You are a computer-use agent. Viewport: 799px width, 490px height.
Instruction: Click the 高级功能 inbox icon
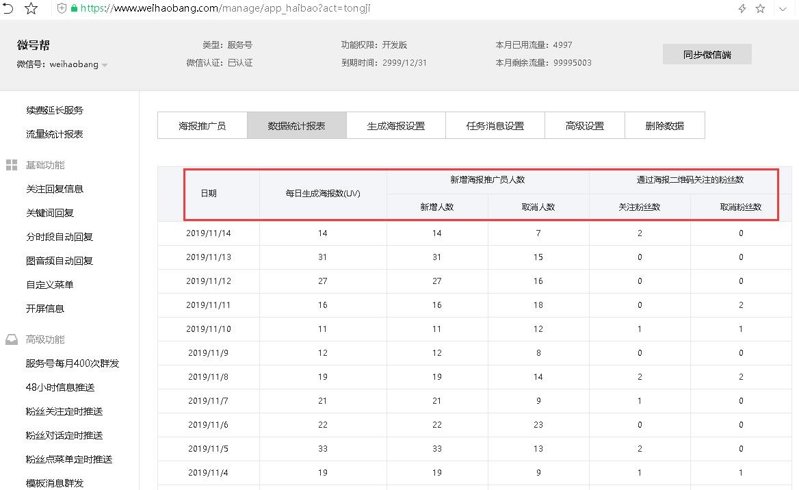tap(12, 339)
